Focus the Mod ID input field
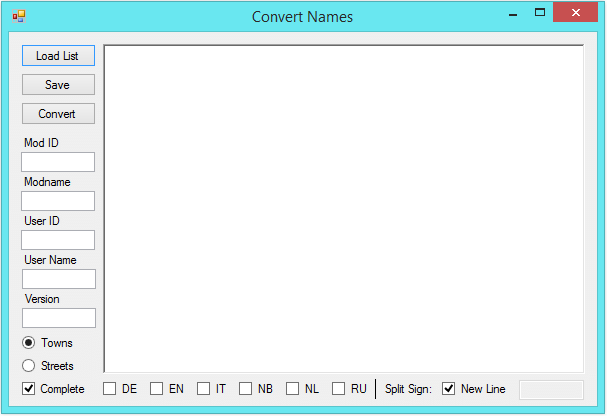 tap(58, 162)
